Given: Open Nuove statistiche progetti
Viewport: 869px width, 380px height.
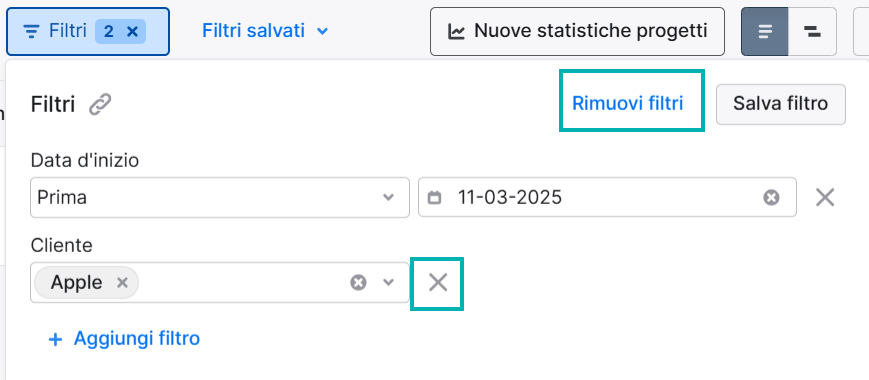Looking at the screenshot, I should click(x=577, y=32).
